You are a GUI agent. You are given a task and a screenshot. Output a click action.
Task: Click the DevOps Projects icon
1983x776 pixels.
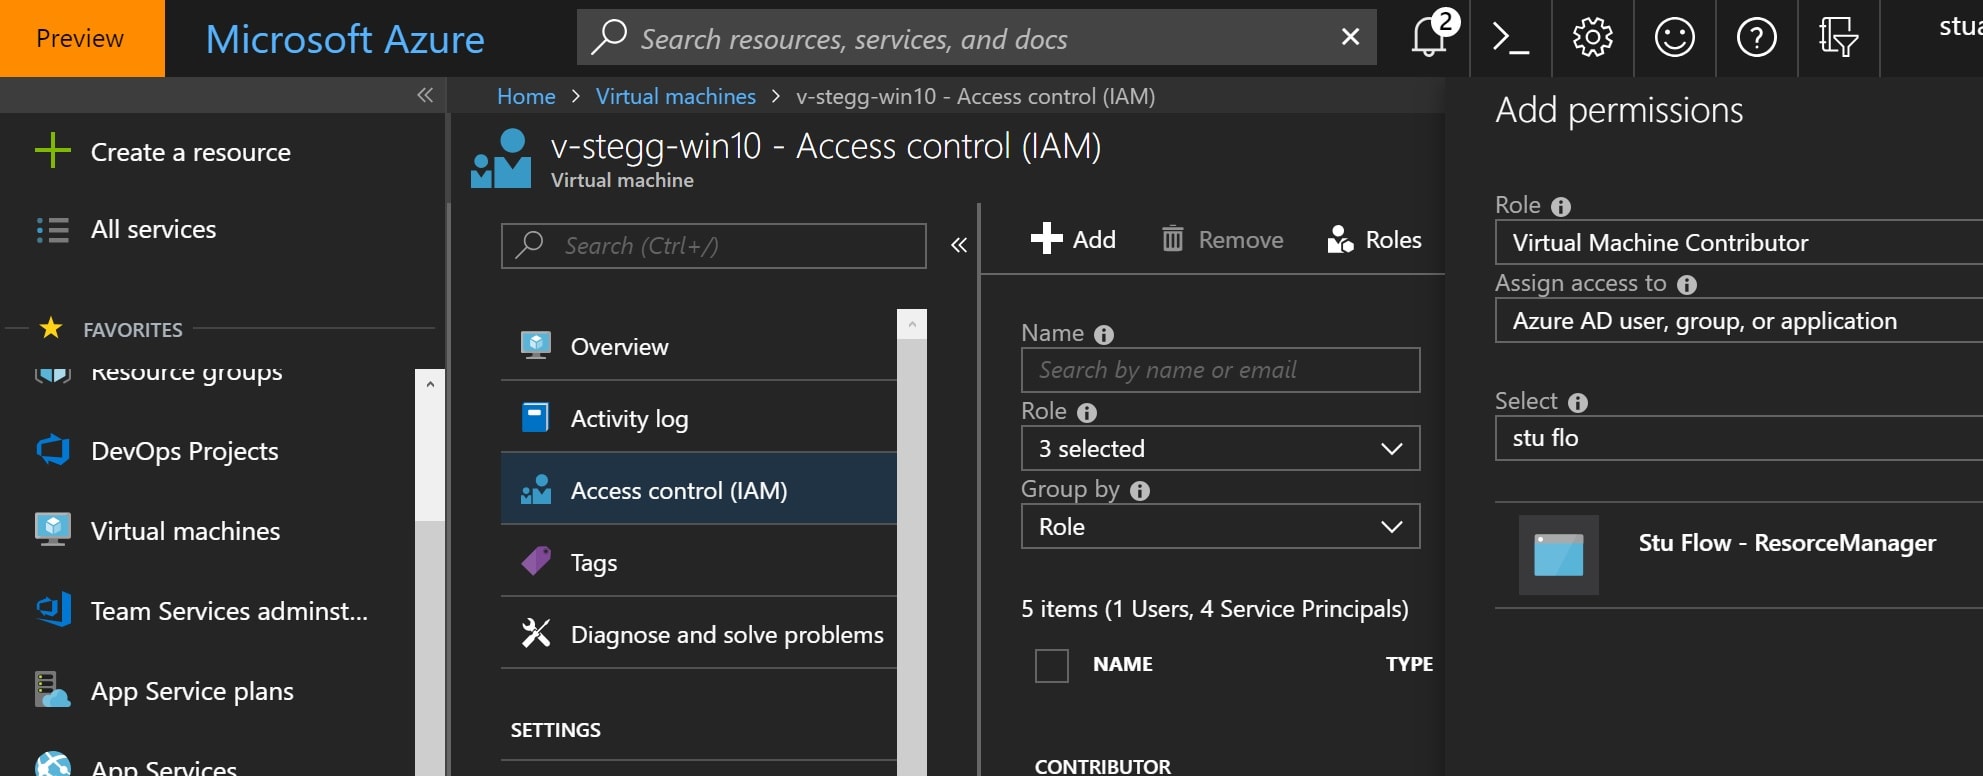click(53, 450)
